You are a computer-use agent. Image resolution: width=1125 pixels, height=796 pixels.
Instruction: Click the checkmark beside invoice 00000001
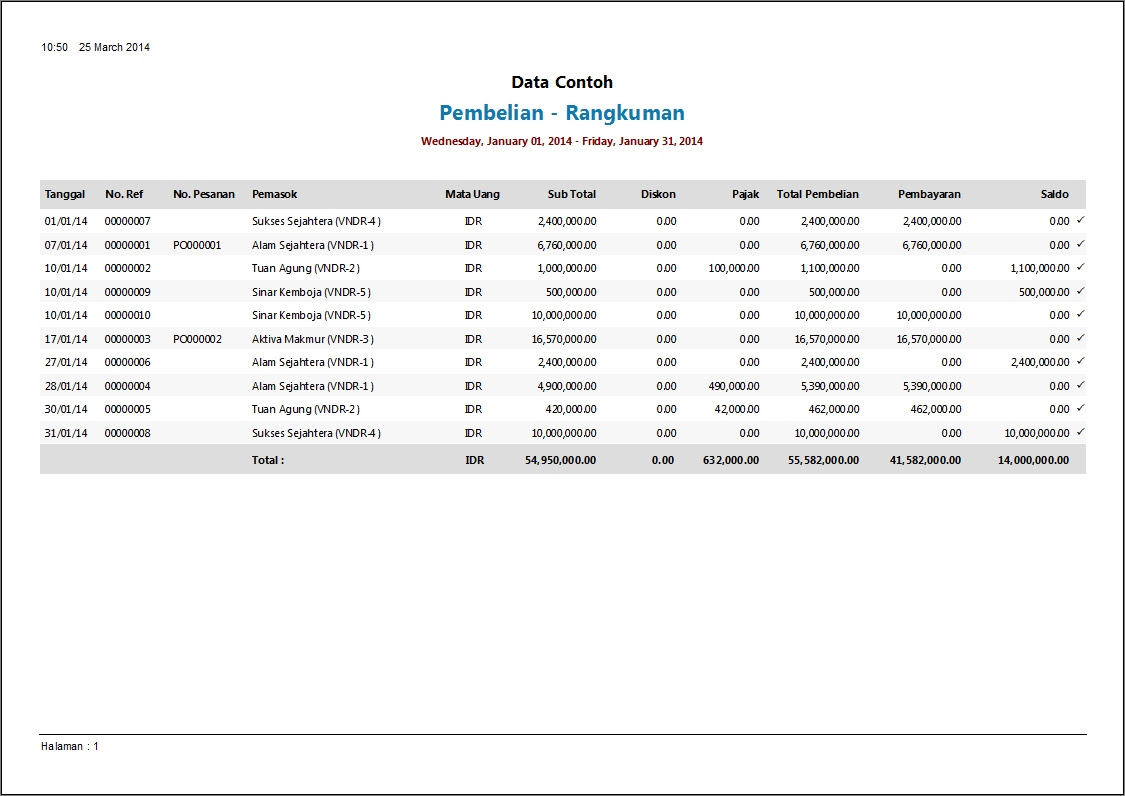click(1078, 244)
